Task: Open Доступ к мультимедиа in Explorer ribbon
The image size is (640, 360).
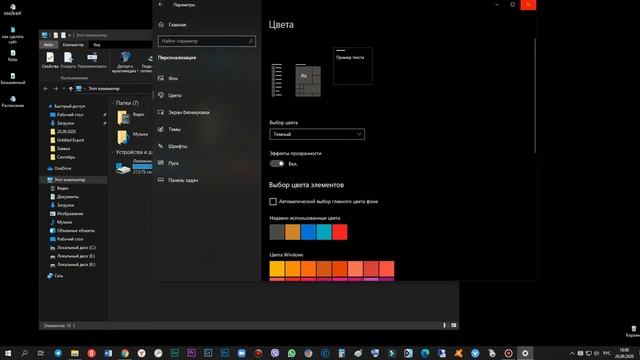Action: click(x=125, y=62)
